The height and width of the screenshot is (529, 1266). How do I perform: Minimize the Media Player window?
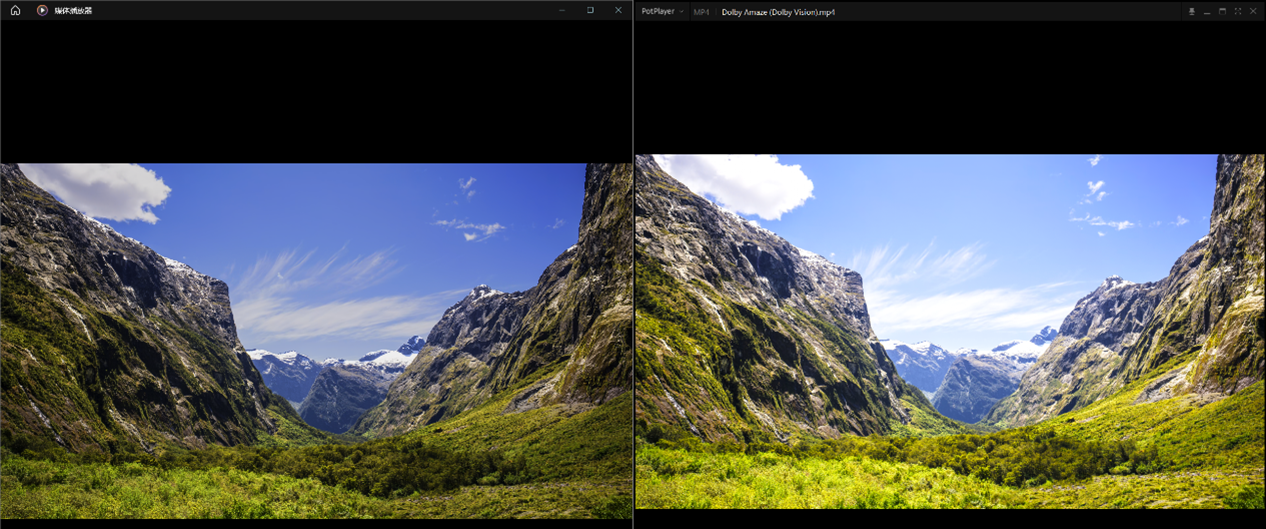pyautogui.click(x=562, y=10)
